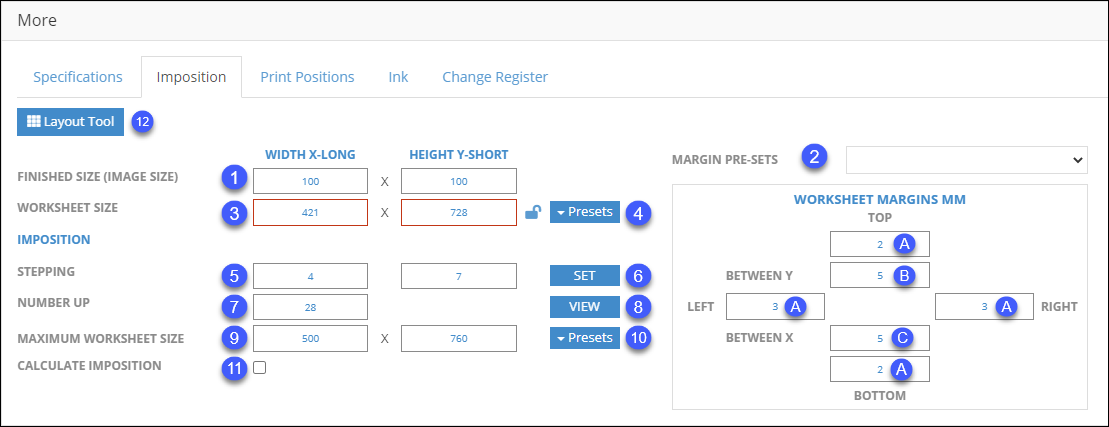Click the VIEW number up button
1109x427 pixels.
click(585, 307)
